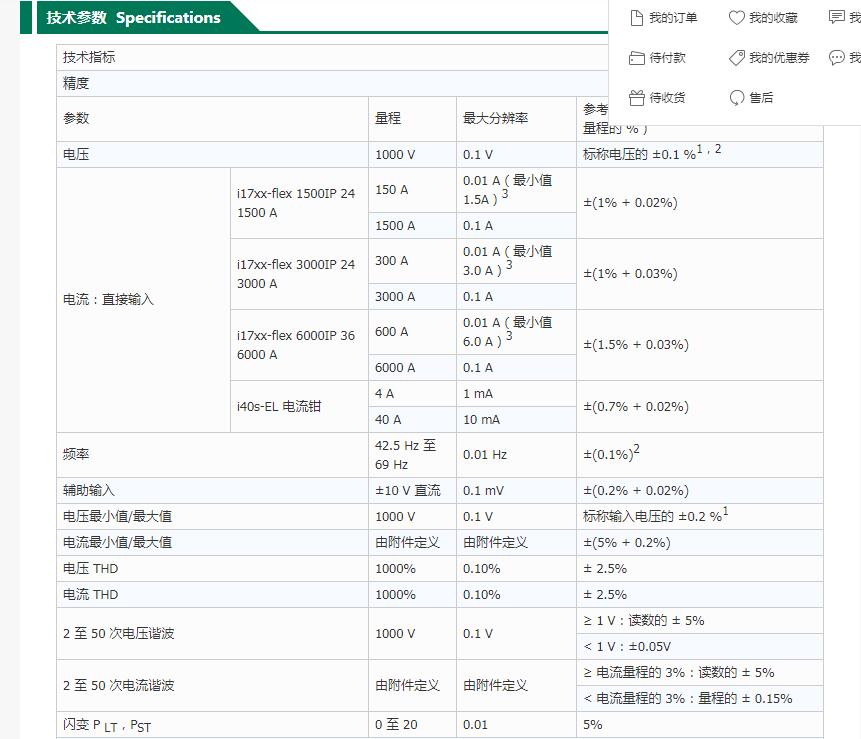Open the 我的优惠券 text link
The image size is (861, 739).
coord(779,58)
